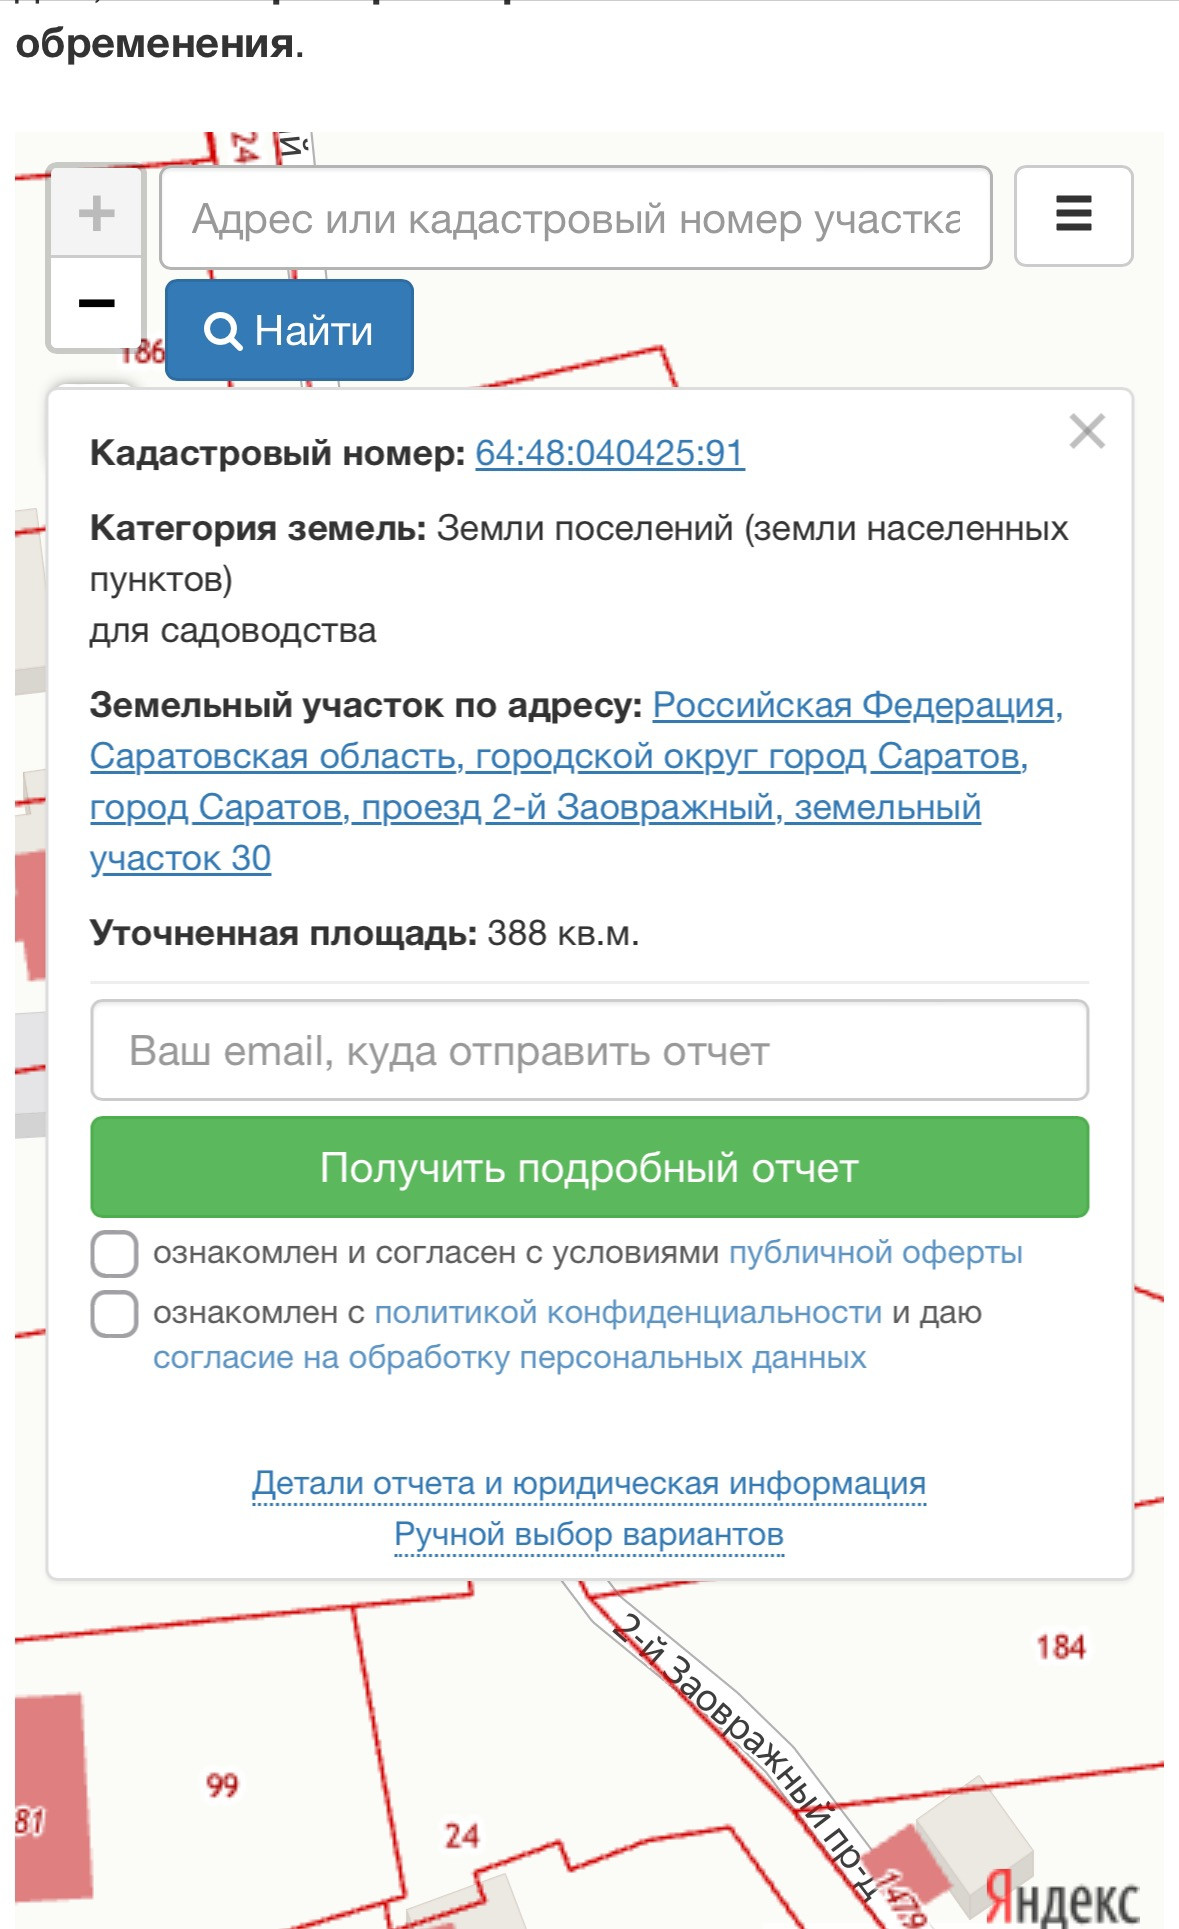
Task: Open the land plot address link
Action: click(x=535, y=782)
